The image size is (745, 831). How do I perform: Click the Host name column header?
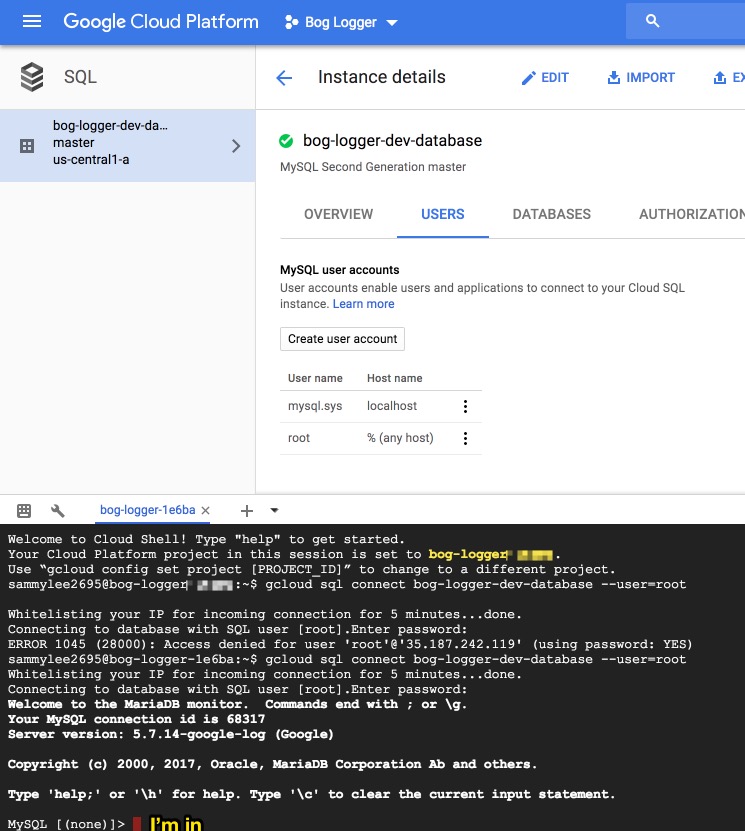(x=395, y=378)
